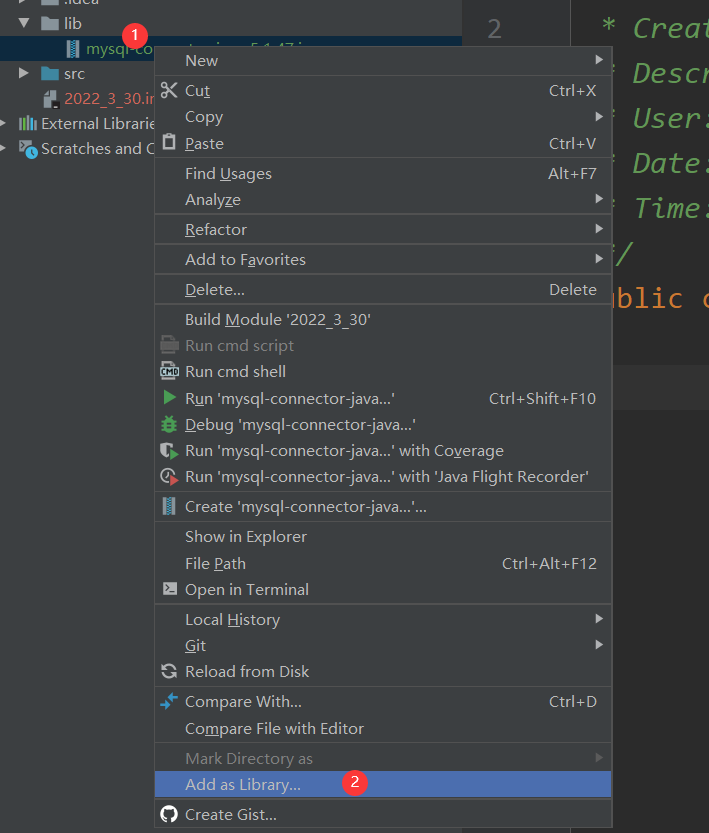Open the New submenu arrow
Viewport: 709px width, 833px height.
[x=599, y=60]
